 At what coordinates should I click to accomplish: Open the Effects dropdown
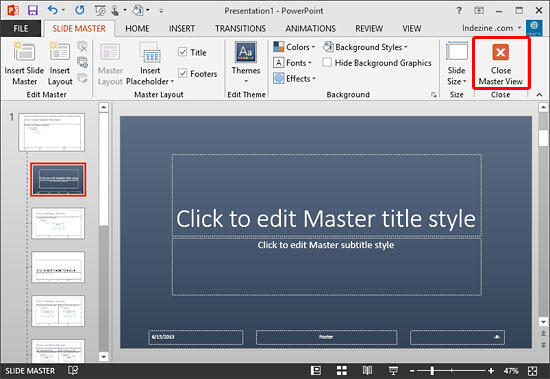click(295, 78)
